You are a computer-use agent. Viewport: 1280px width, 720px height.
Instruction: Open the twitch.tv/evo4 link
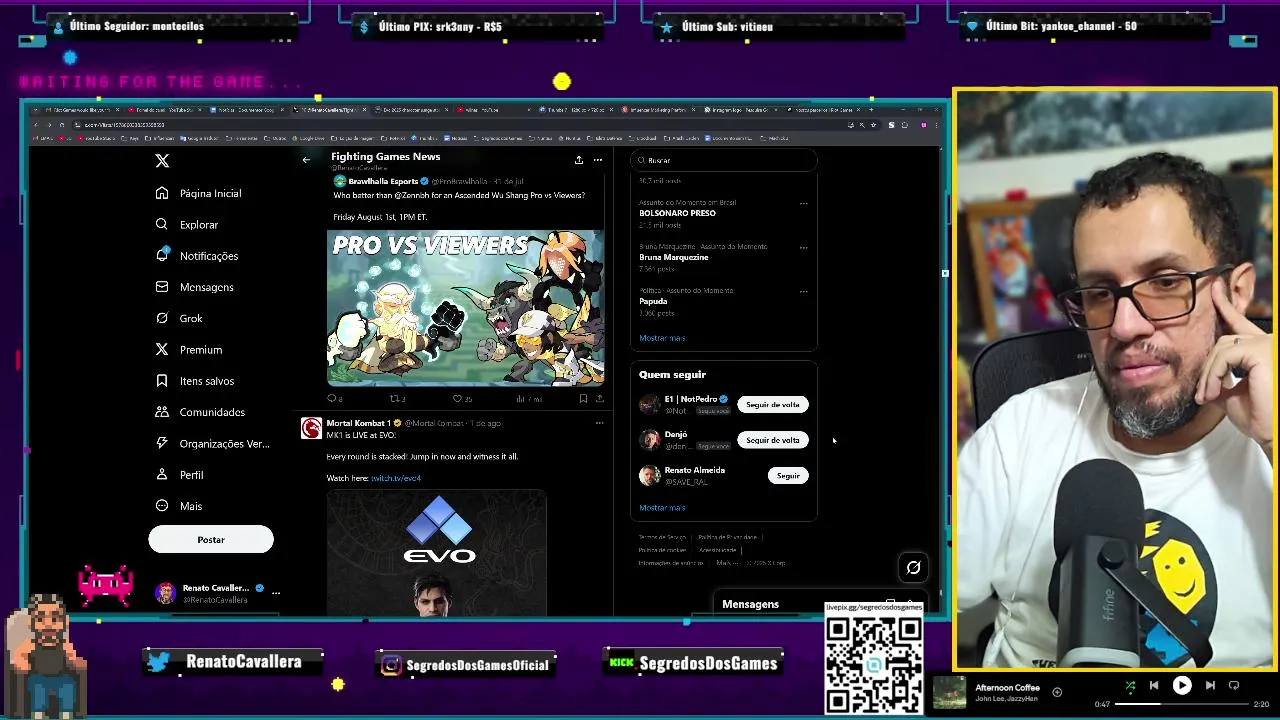(396, 478)
